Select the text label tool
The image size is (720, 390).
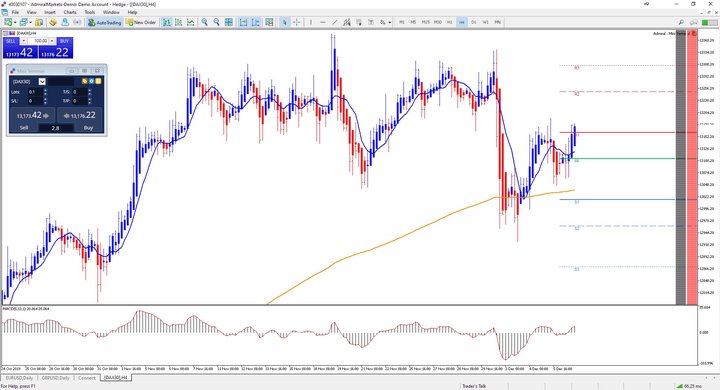click(x=371, y=22)
